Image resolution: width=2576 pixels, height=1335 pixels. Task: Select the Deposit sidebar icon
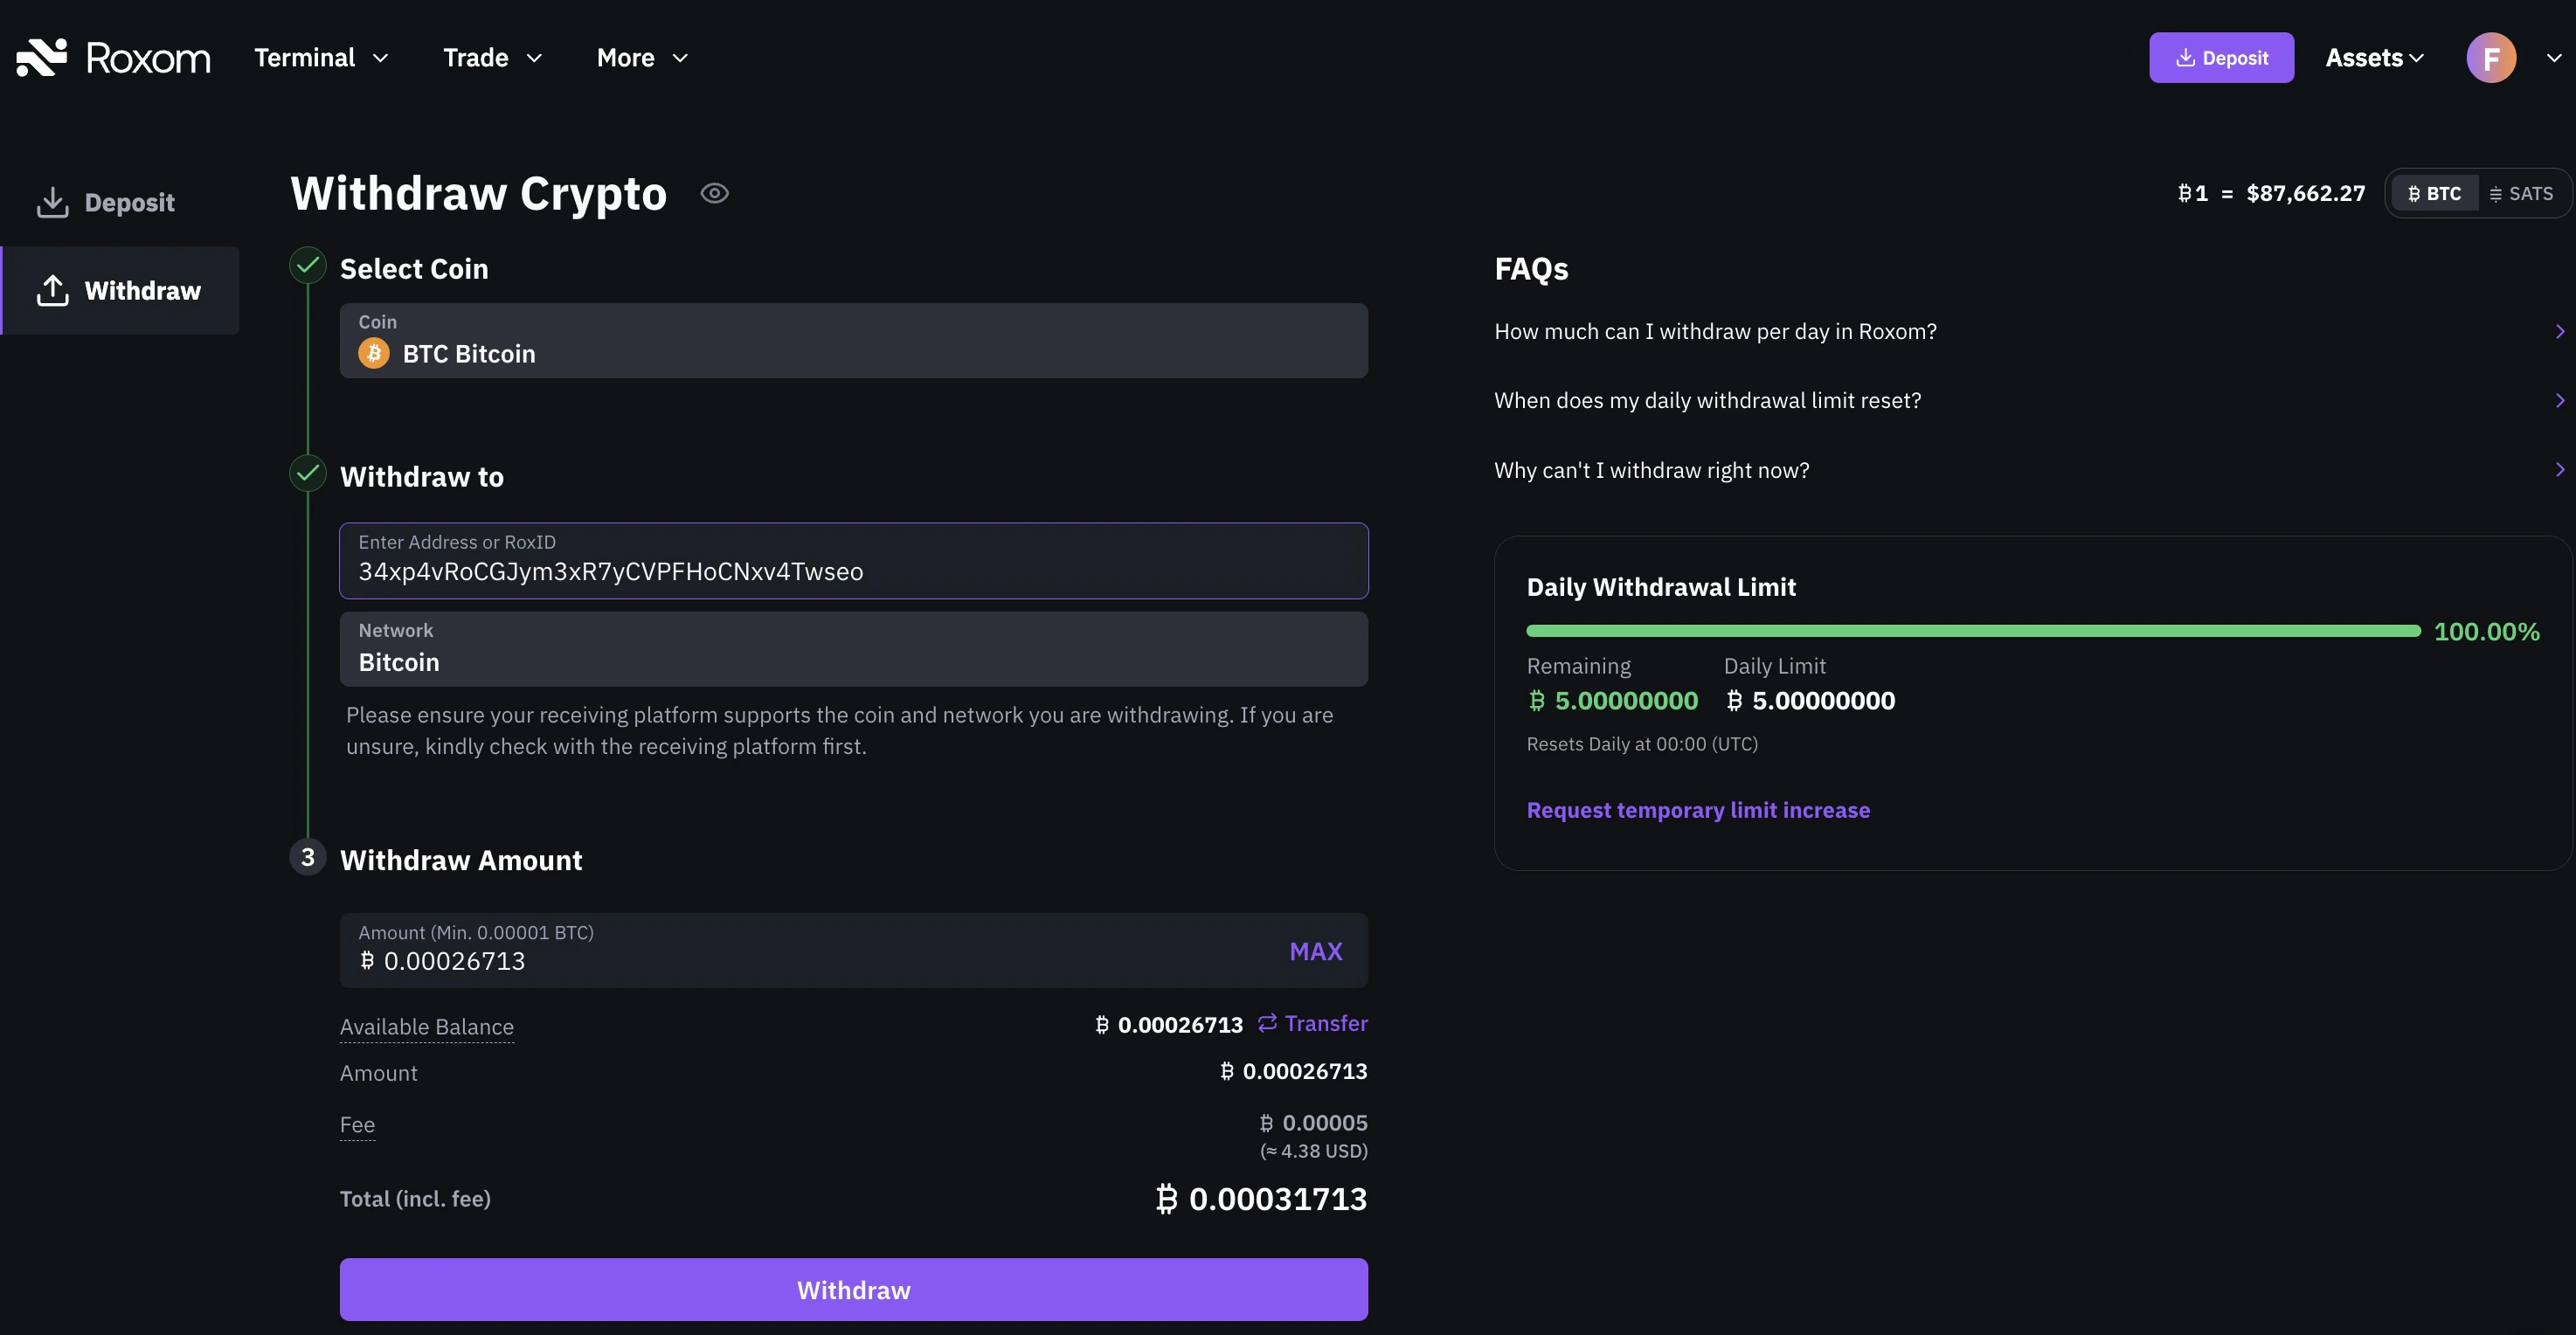(52, 201)
